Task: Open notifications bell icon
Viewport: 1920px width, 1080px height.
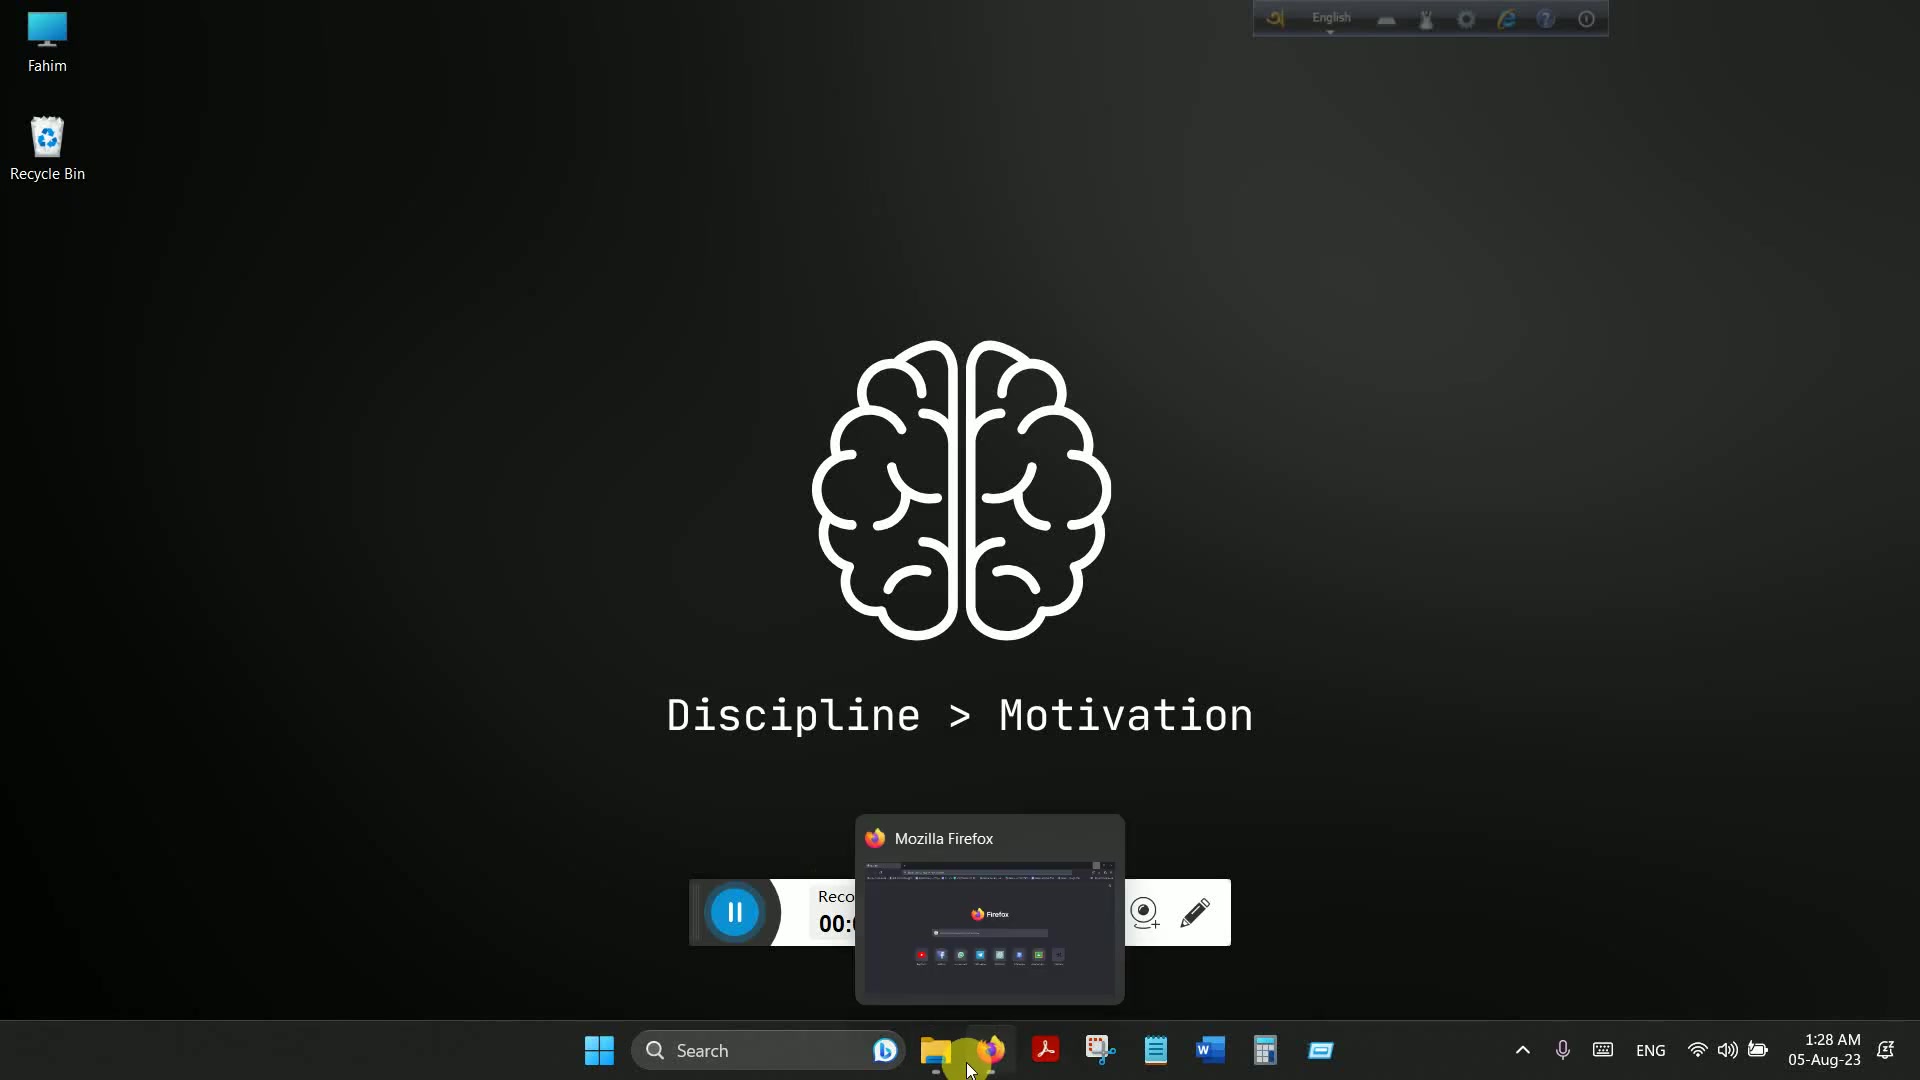Action: pos(1886,1050)
